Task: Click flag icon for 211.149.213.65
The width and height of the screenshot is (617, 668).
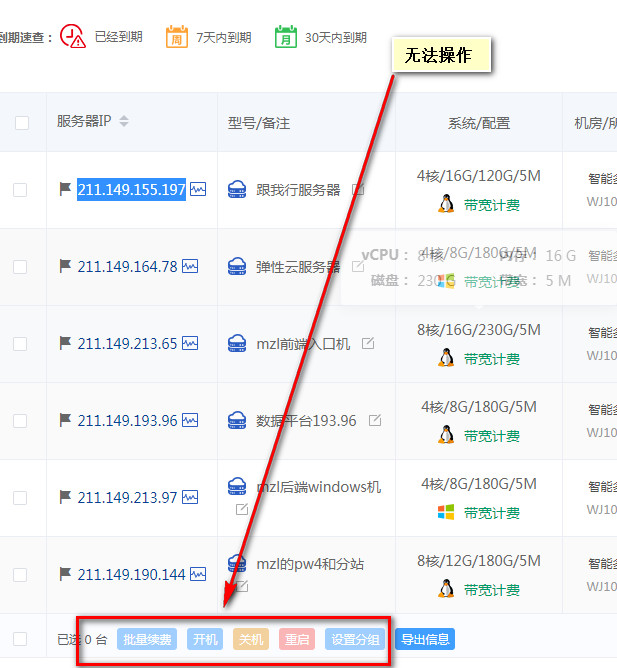Action: click(65, 343)
